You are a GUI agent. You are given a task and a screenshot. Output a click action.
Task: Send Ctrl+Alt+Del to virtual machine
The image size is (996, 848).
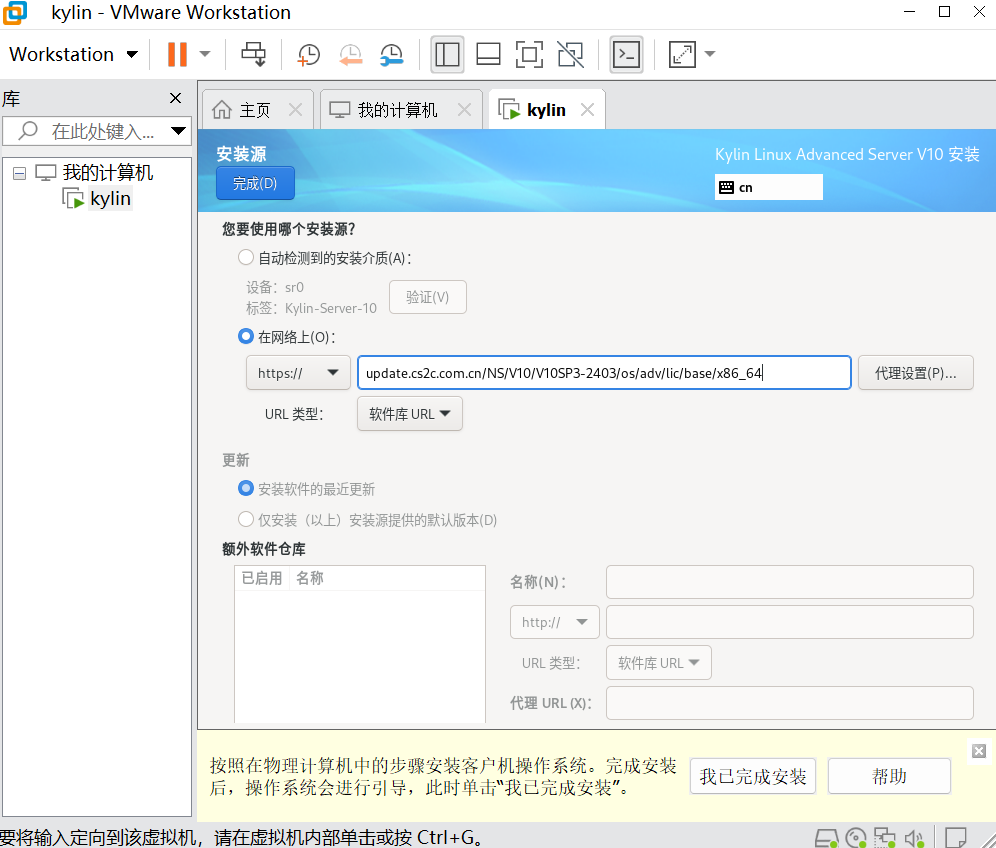coord(254,55)
